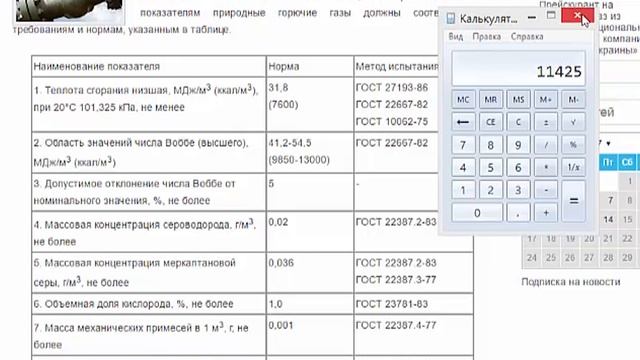
Task: Click the (9850-13000) value in table
Action: (x=299, y=160)
